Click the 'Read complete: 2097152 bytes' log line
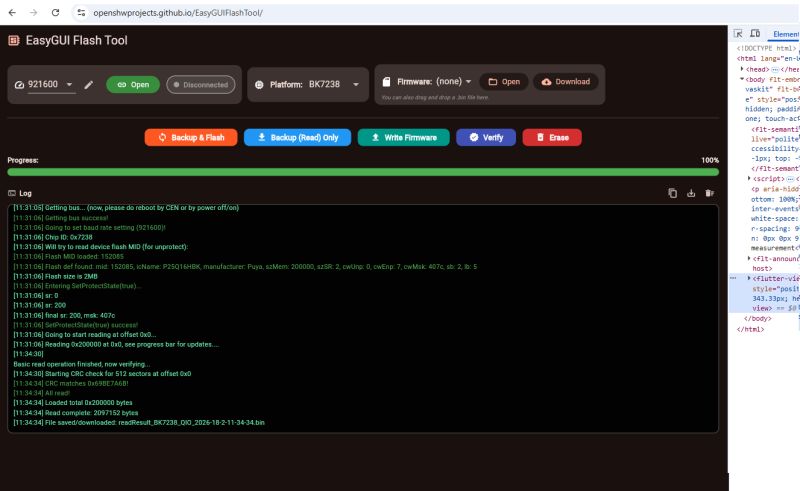This screenshot has height=491, width=800. tap(76, 413)
